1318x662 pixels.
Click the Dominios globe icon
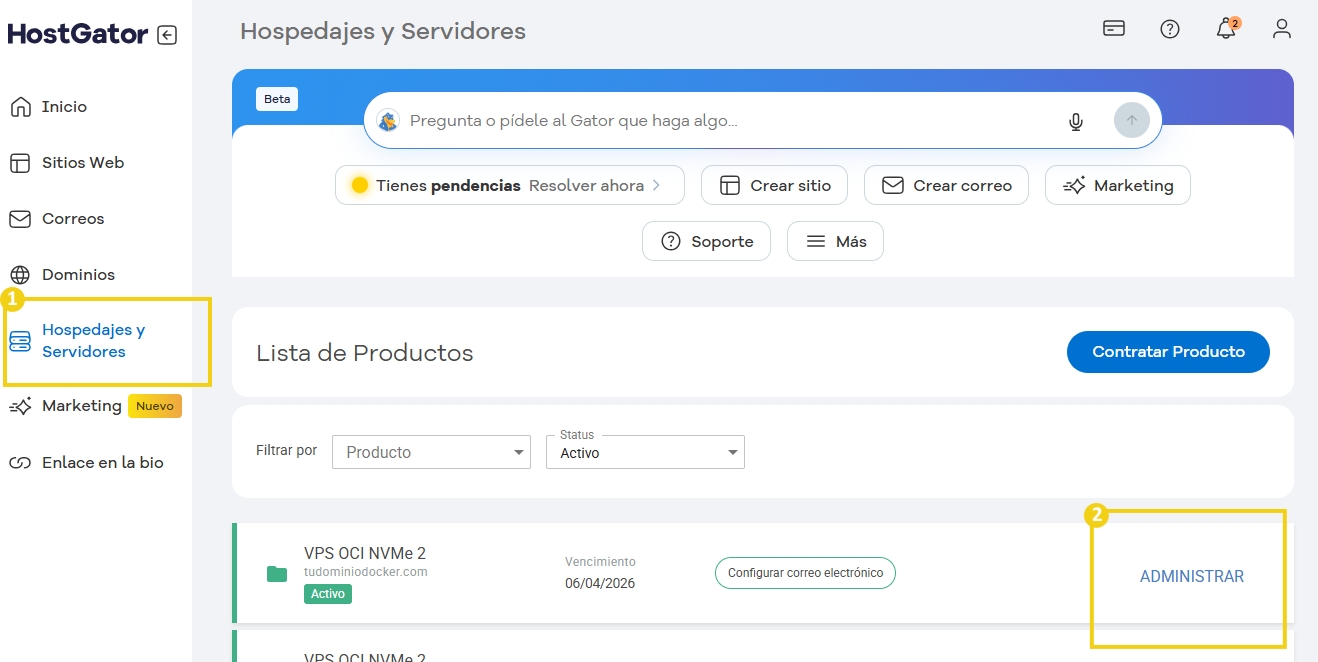(19, 274)
